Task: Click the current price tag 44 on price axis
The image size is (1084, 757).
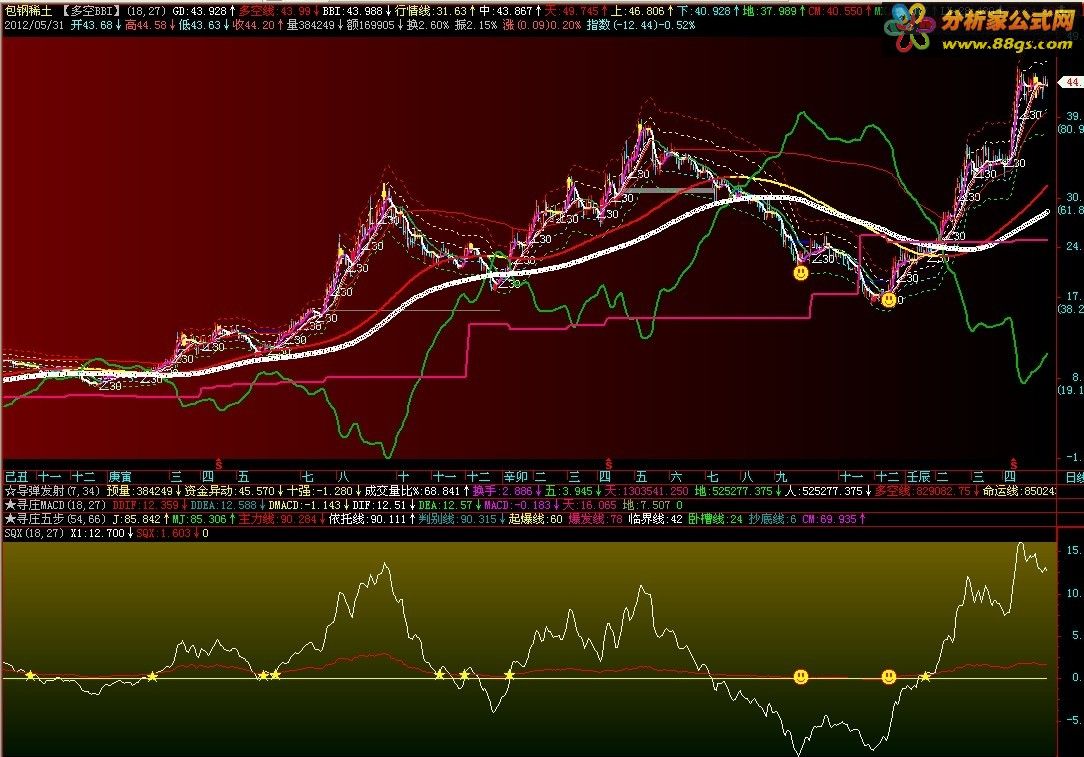Action: (x=1072, y=82)
